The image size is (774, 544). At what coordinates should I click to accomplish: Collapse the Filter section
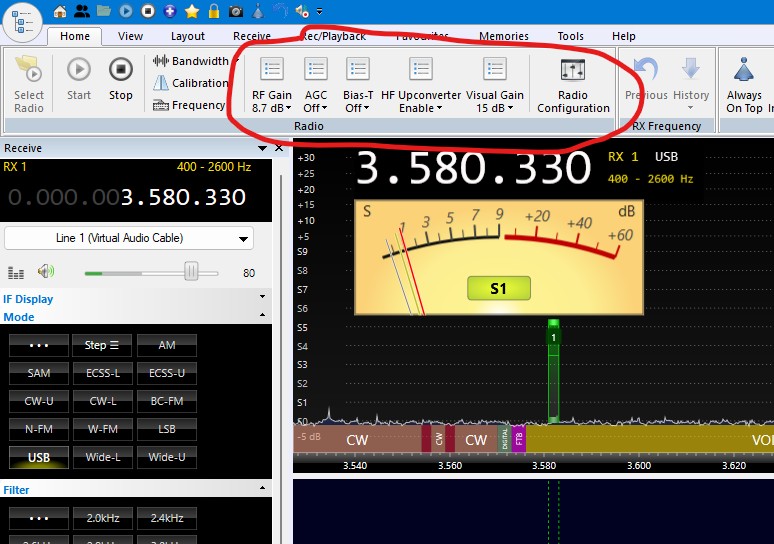click(x=262, y=488)
